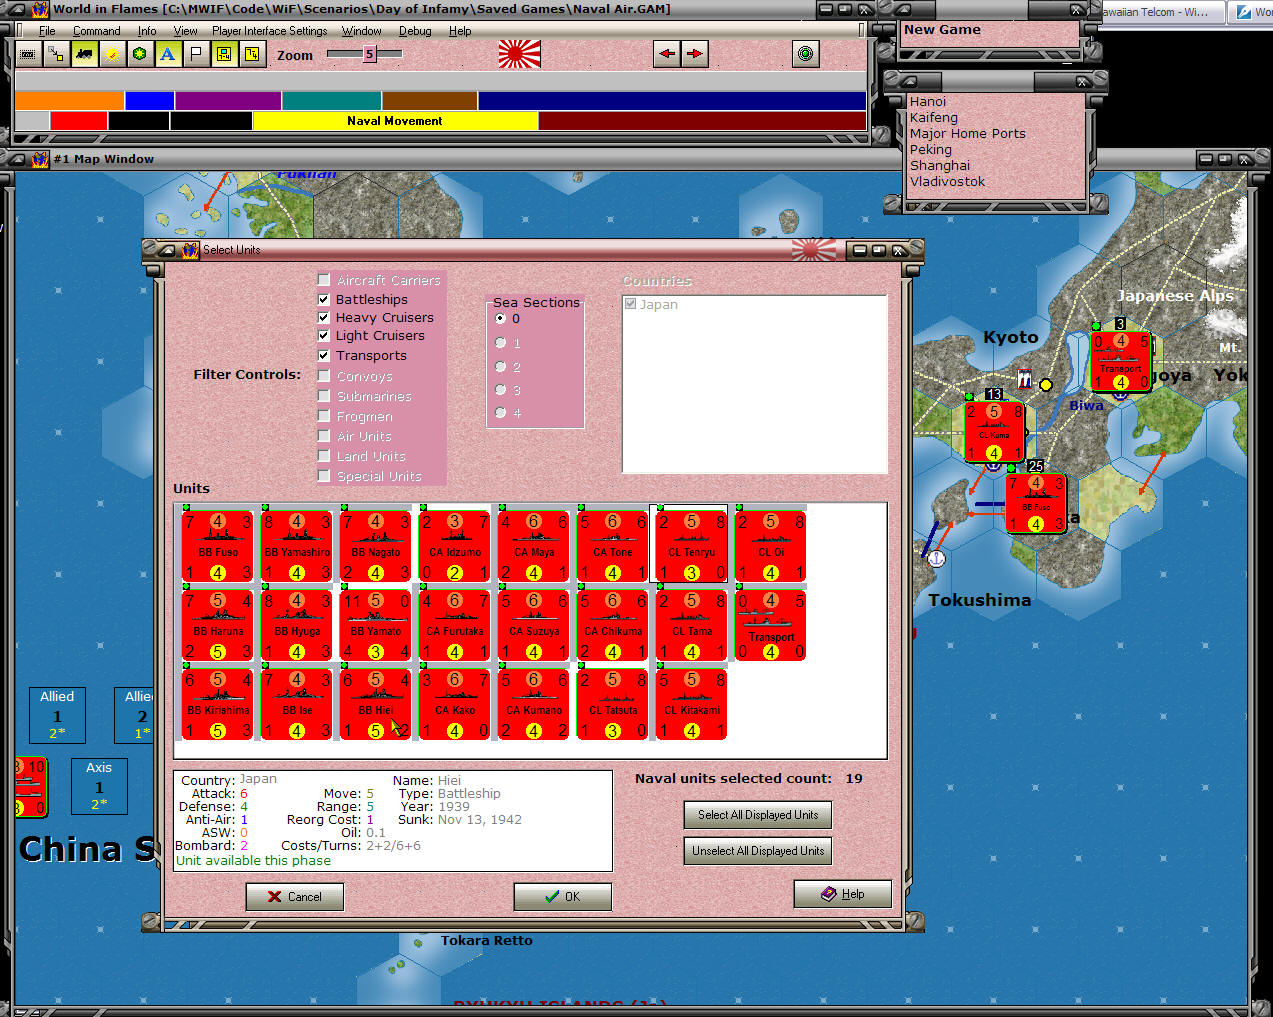Enable the Aircraft Carriers filter checkbox

tap(324, 280)
